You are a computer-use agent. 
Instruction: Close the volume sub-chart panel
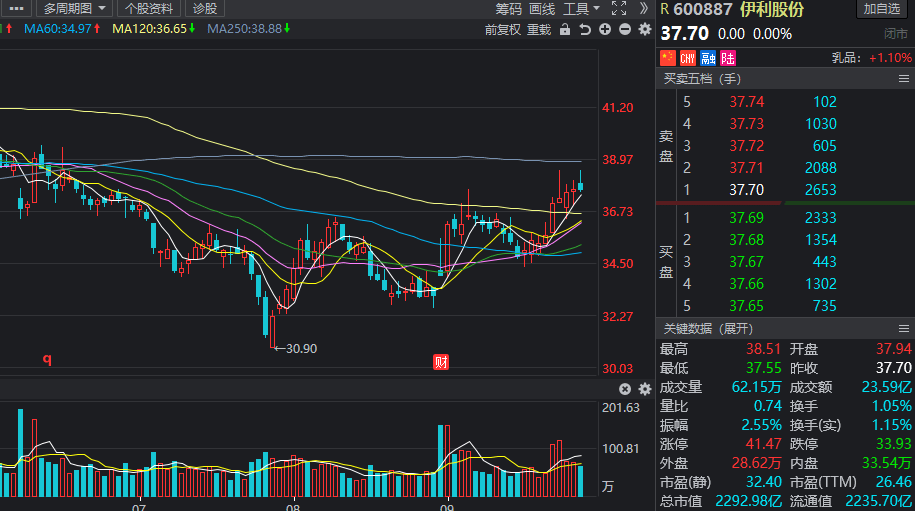pos(625,389)
